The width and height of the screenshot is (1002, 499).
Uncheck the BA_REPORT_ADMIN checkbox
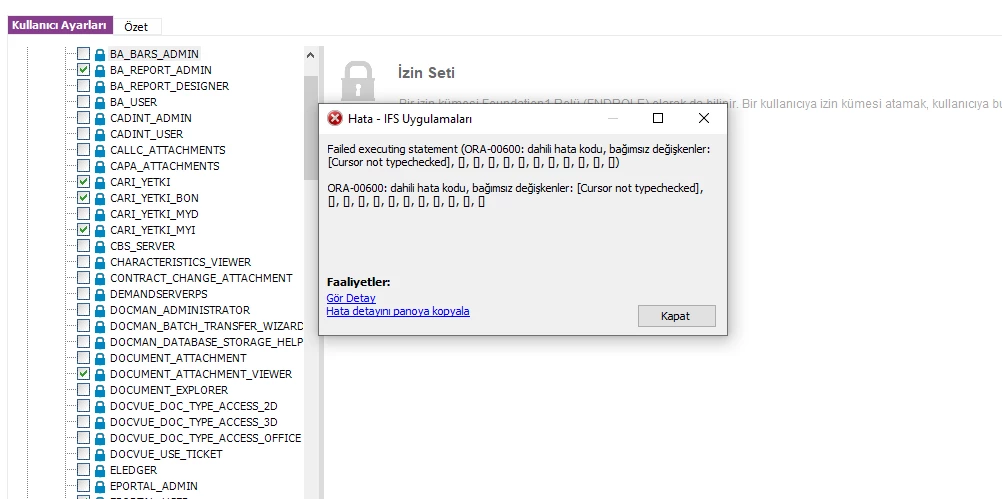(84, 70)
